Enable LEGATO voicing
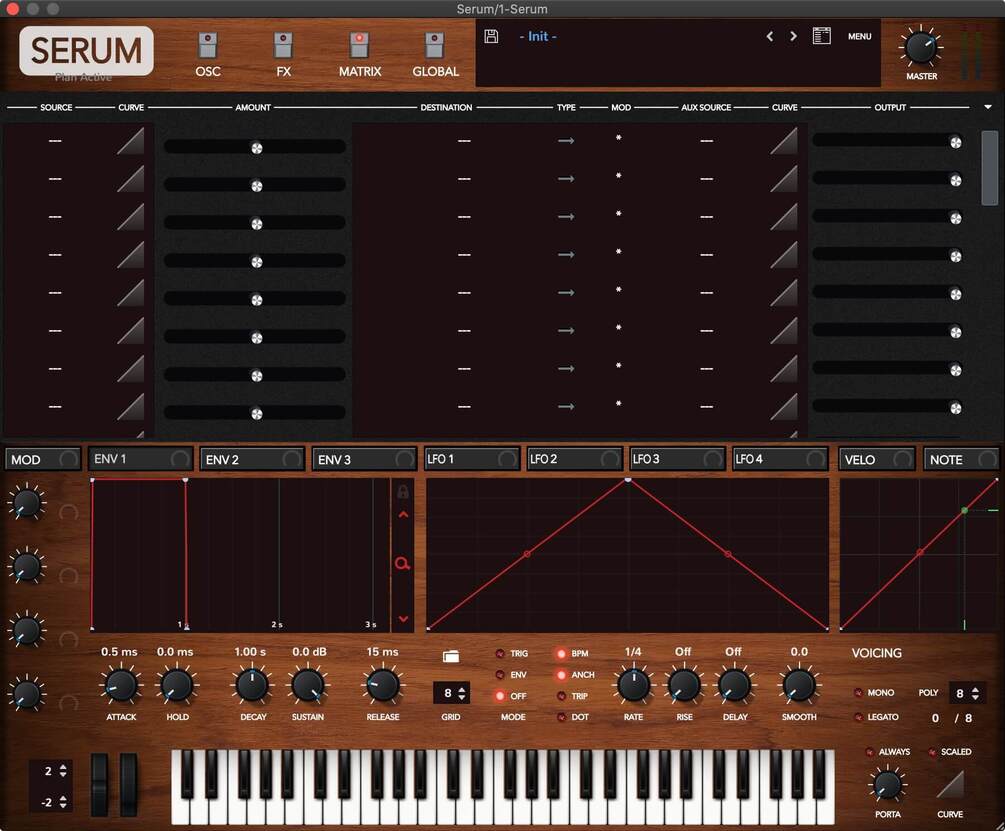This screenshot has width=1005, height=831. click(x=858, y=717)
